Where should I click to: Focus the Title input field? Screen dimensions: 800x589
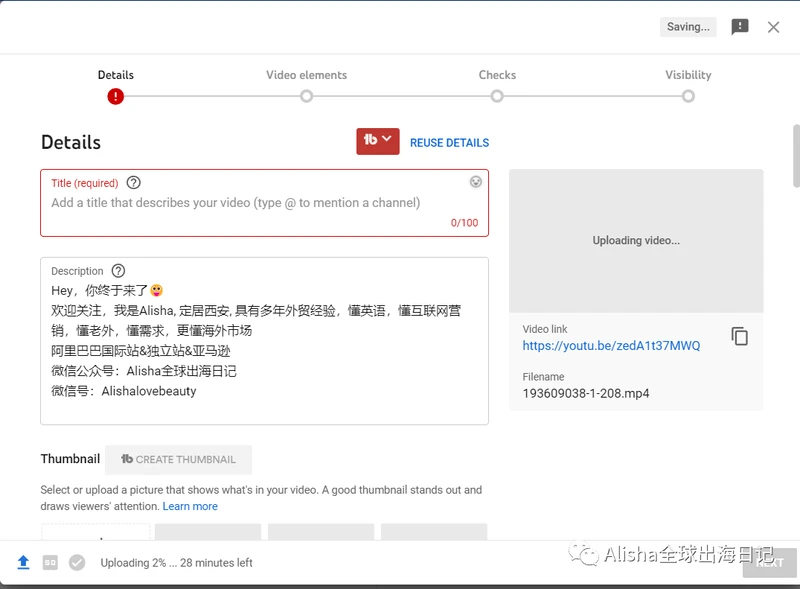click(264, 203)
